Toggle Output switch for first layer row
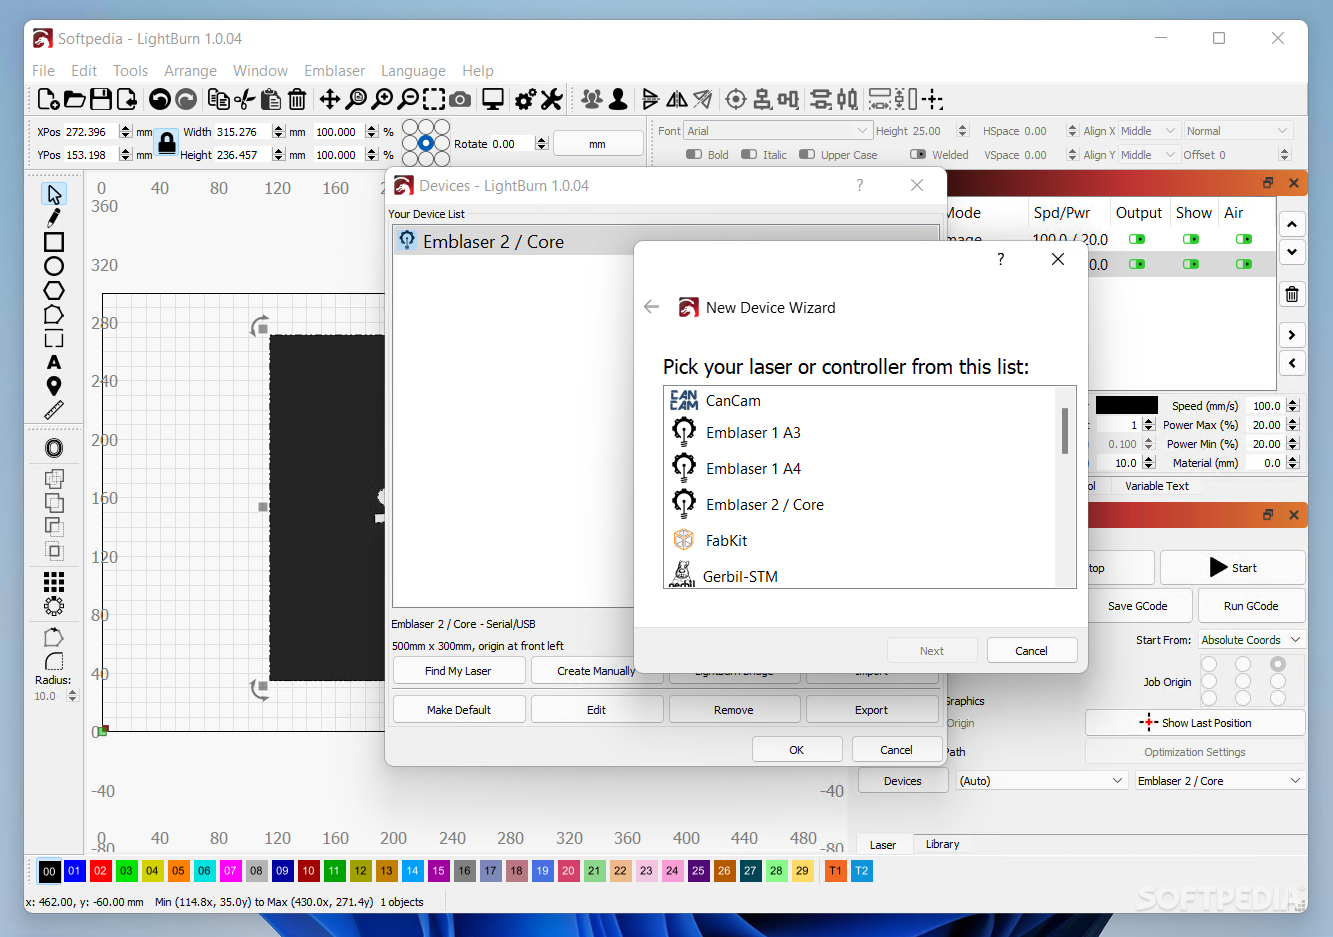Screen dimensions: 1333x937 click(x=1137, y=239)
